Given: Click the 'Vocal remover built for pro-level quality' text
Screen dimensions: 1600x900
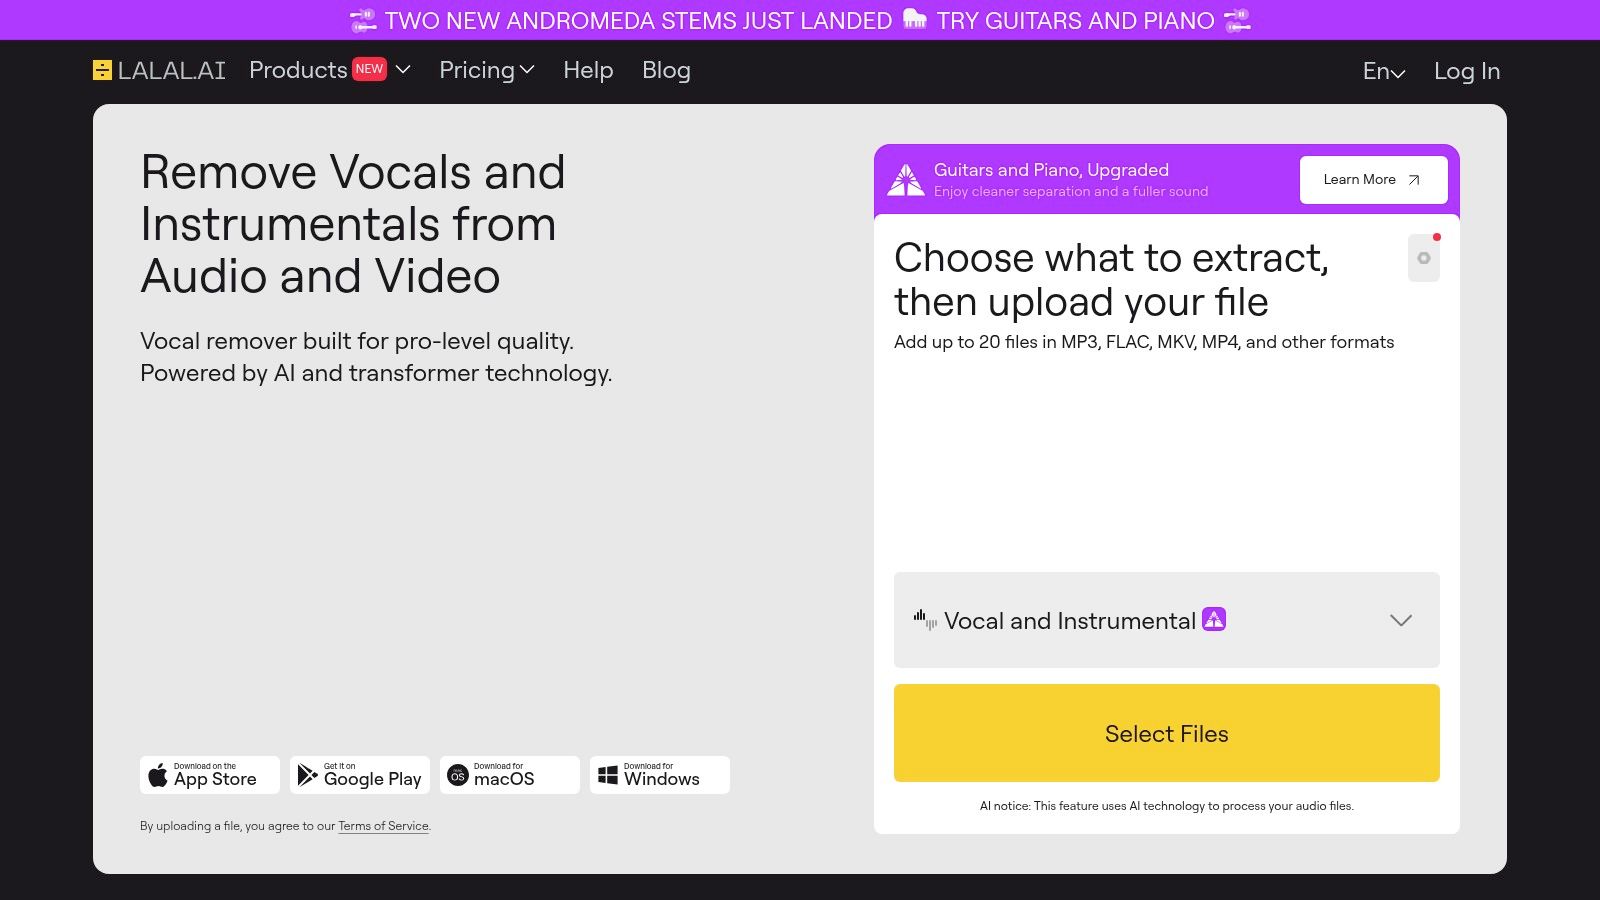Looking at the screenshot, I should tap(357, 341).
